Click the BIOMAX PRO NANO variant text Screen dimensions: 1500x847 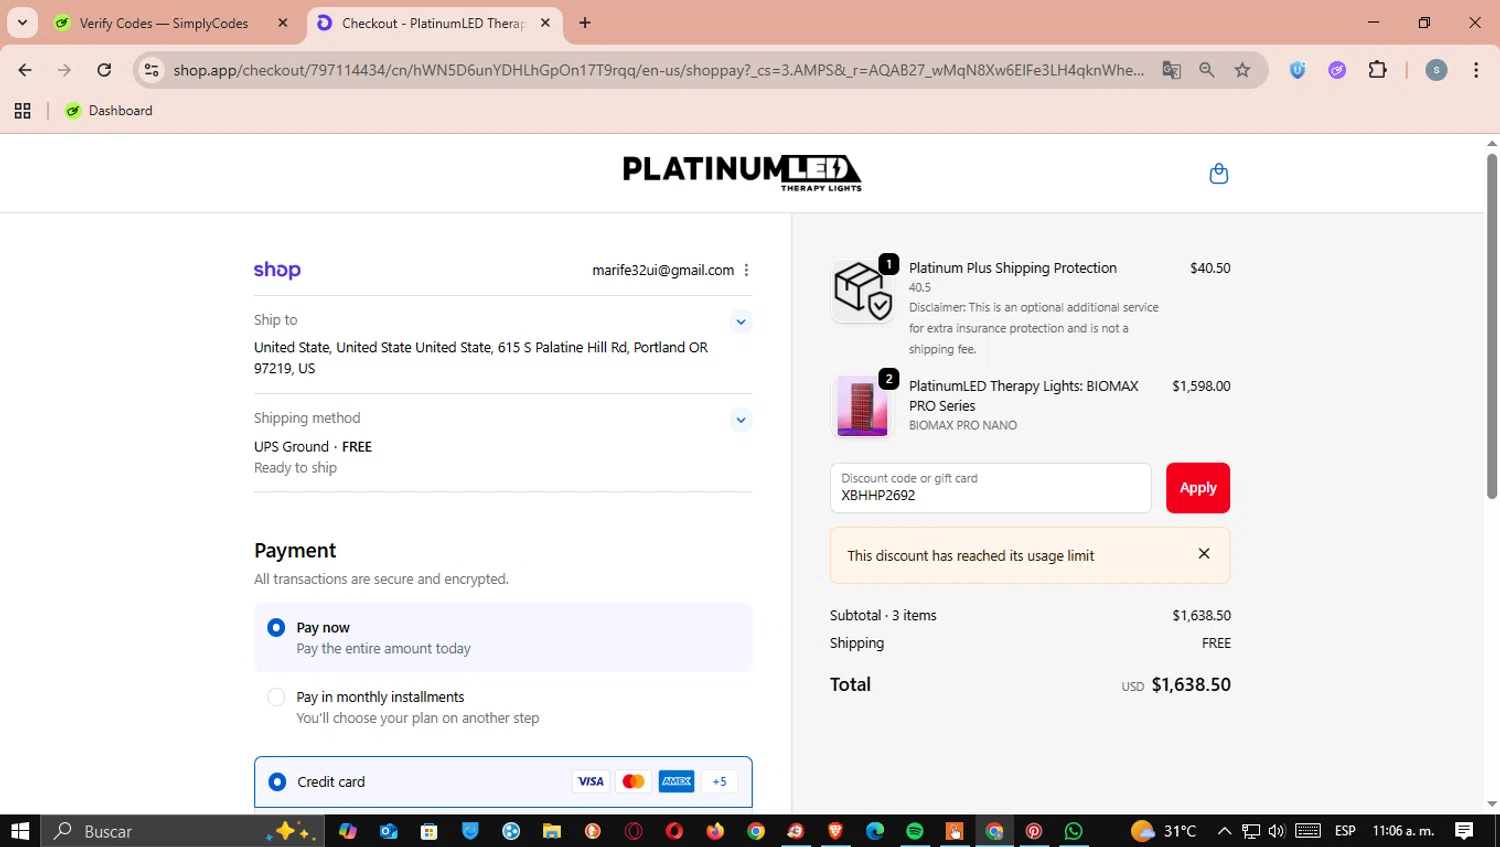963,425
